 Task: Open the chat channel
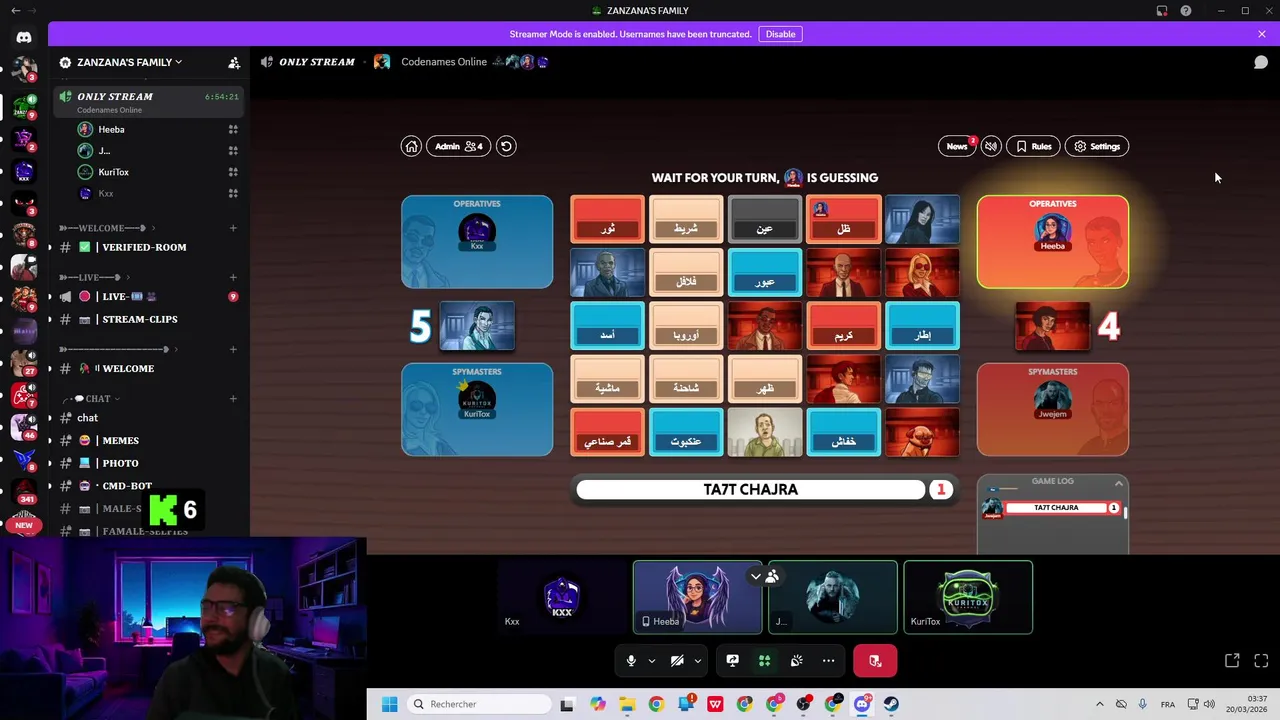click(150, 417)
